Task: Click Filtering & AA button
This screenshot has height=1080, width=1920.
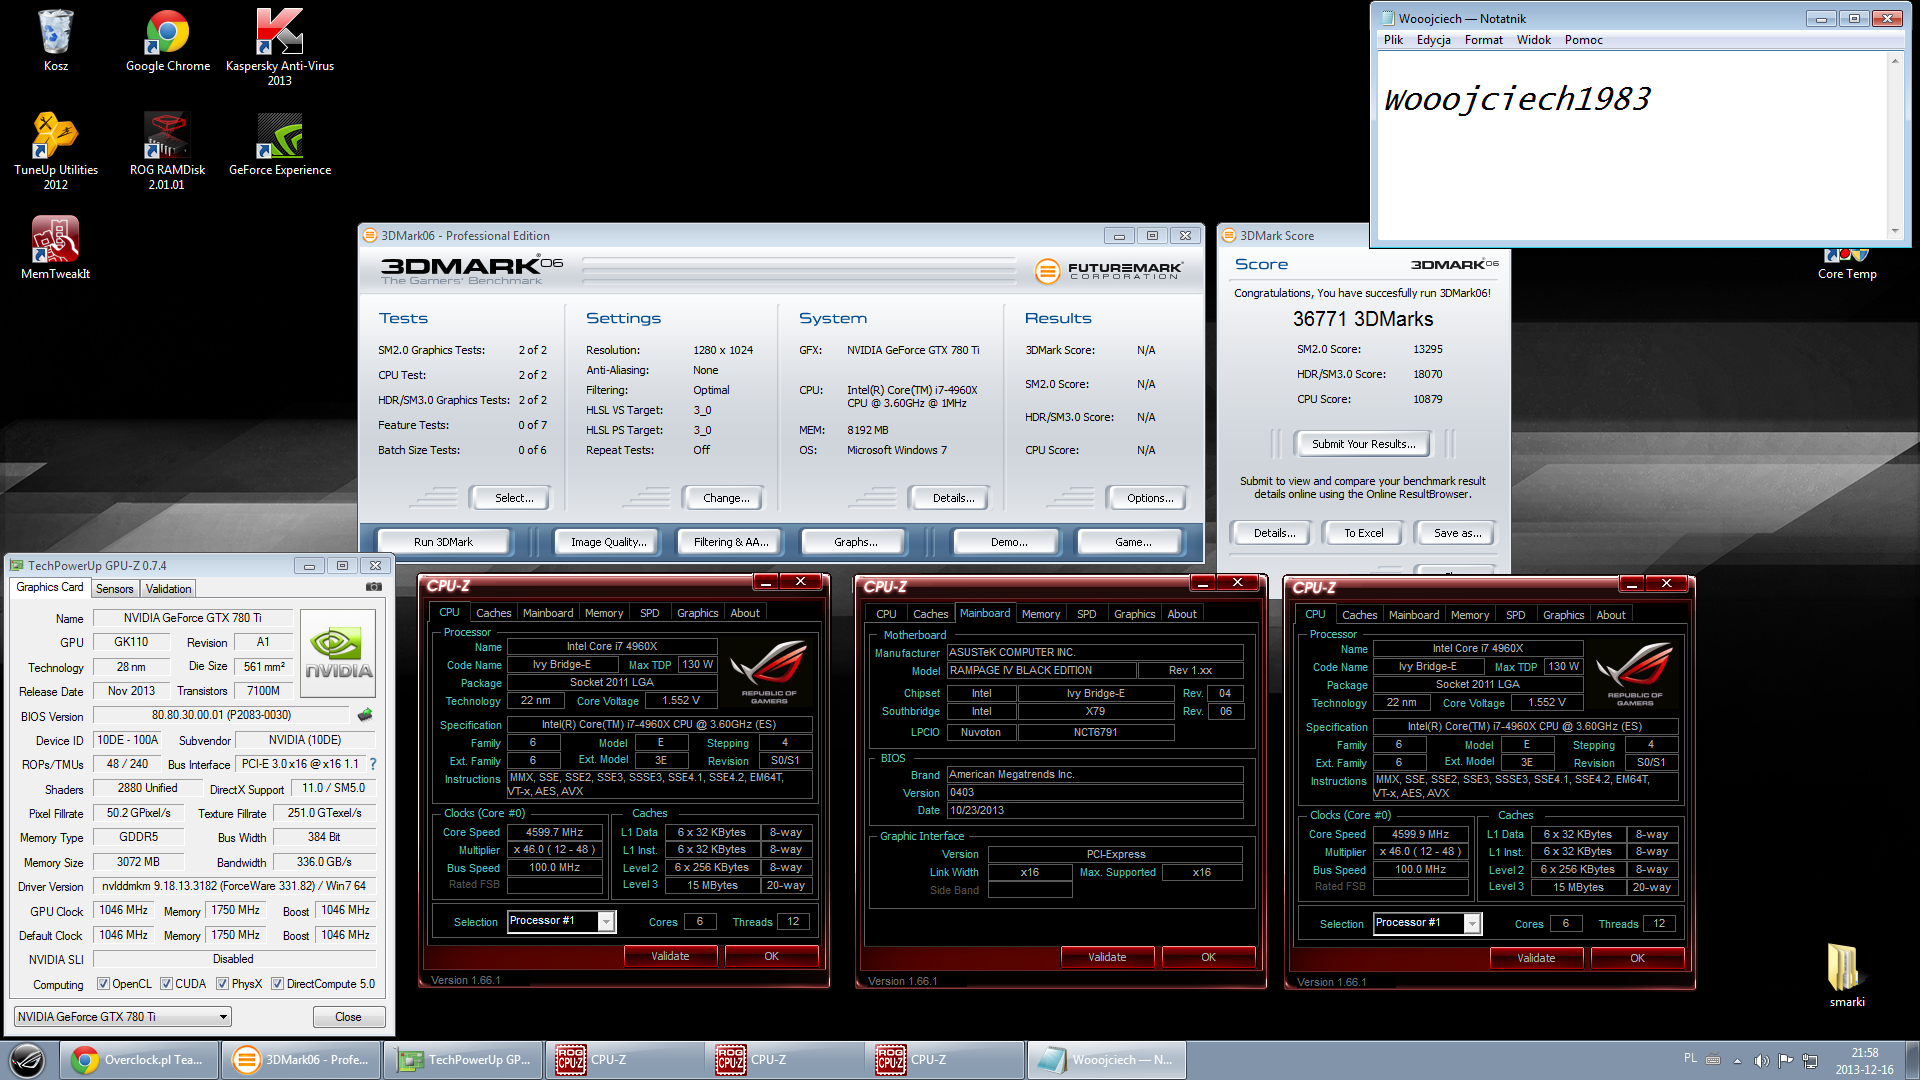Action: [x=730, y=542]
